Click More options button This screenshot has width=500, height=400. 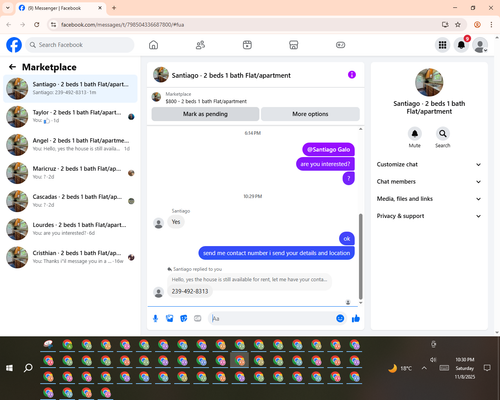[x=310, y=114]
